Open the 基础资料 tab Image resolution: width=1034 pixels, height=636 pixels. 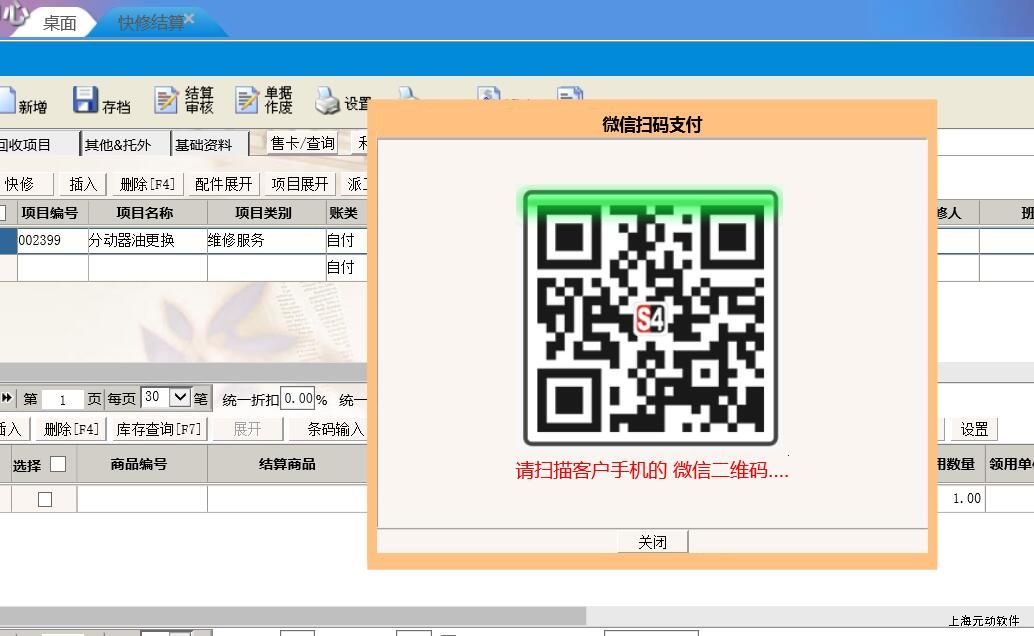204,145
